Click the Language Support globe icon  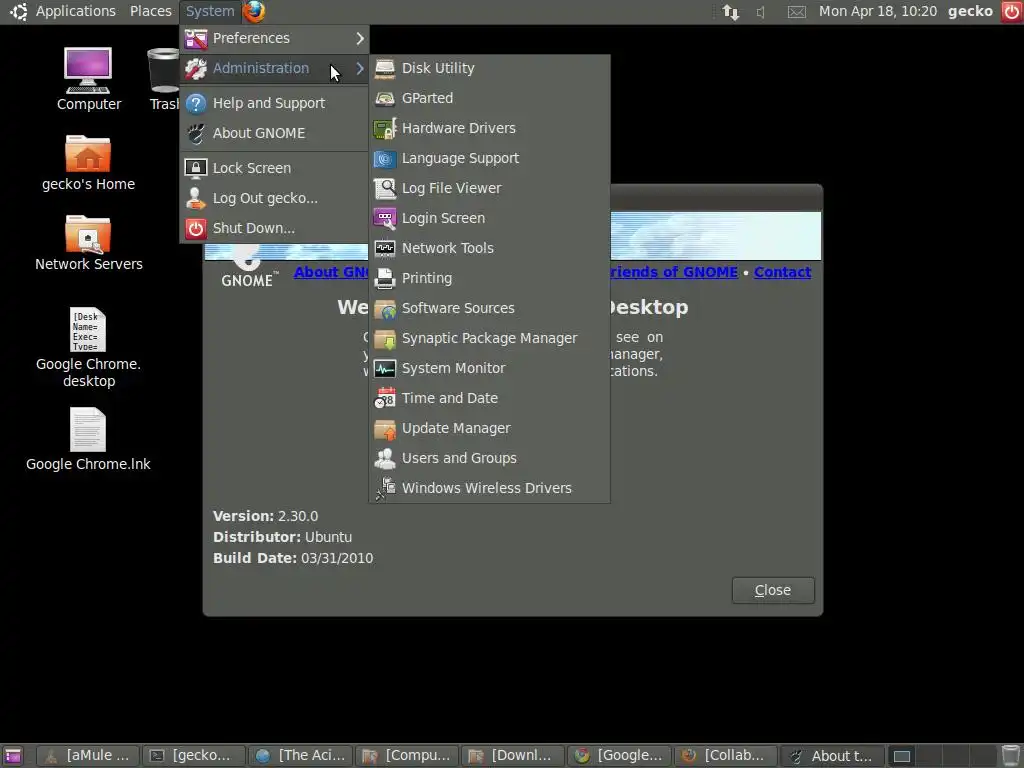pos(385,158)
